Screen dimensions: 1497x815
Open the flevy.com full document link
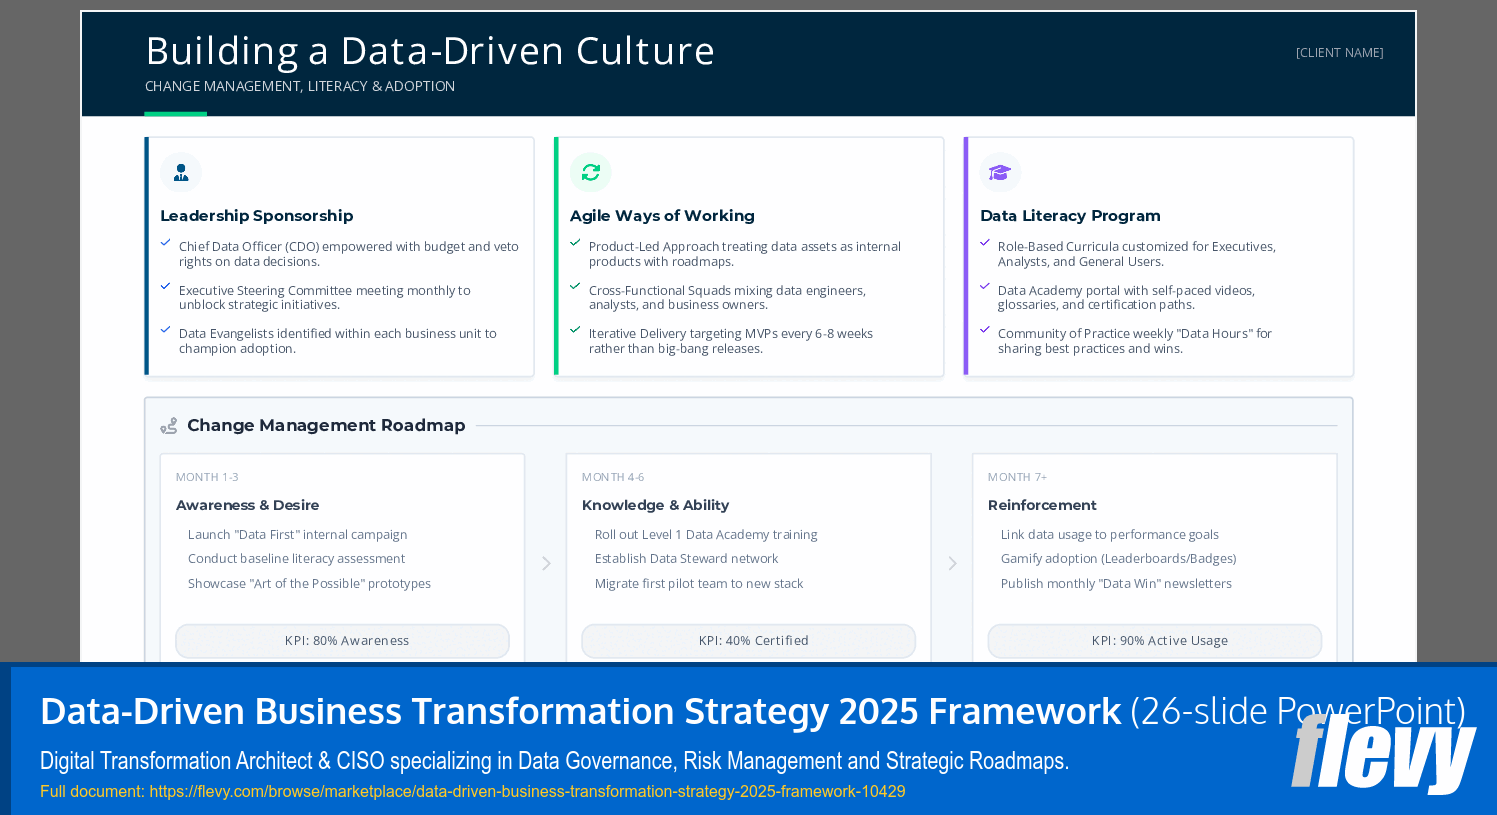[527, 791]
